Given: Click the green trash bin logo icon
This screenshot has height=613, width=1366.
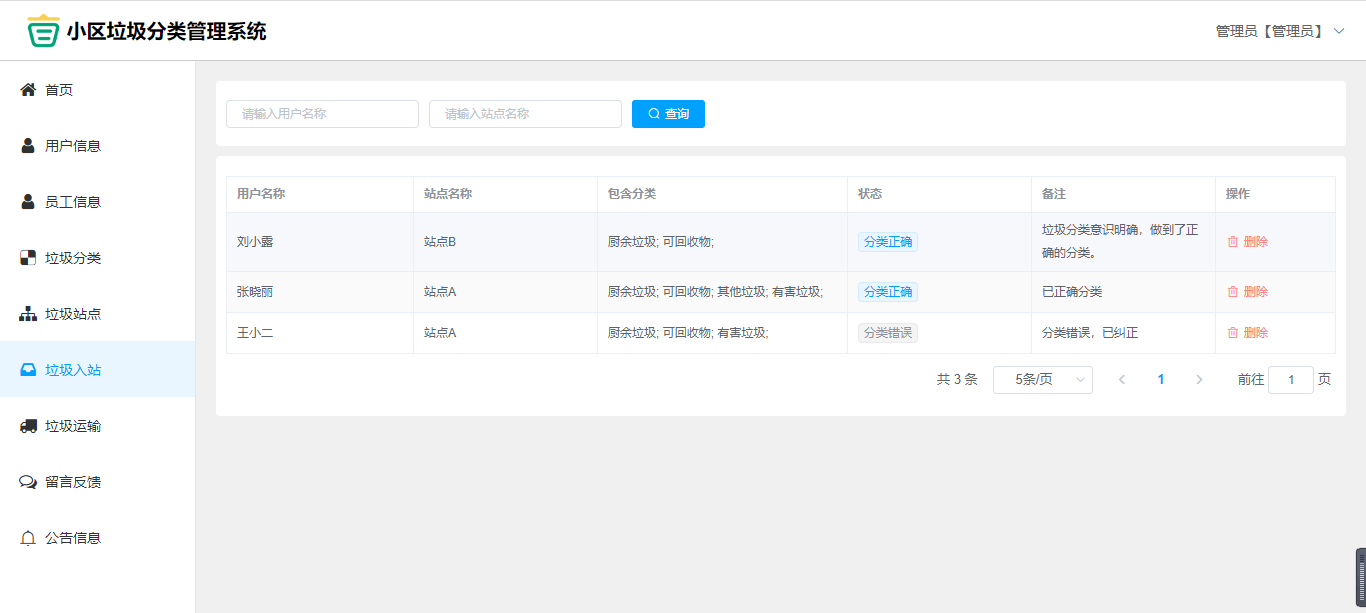Looking at the screenshot, I should pos(43,31).
